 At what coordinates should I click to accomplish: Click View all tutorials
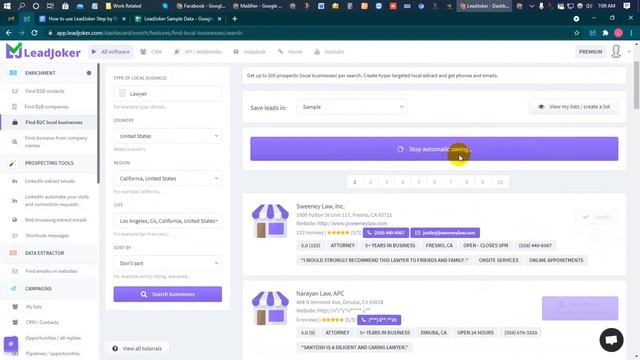click(x=138, y=349)
